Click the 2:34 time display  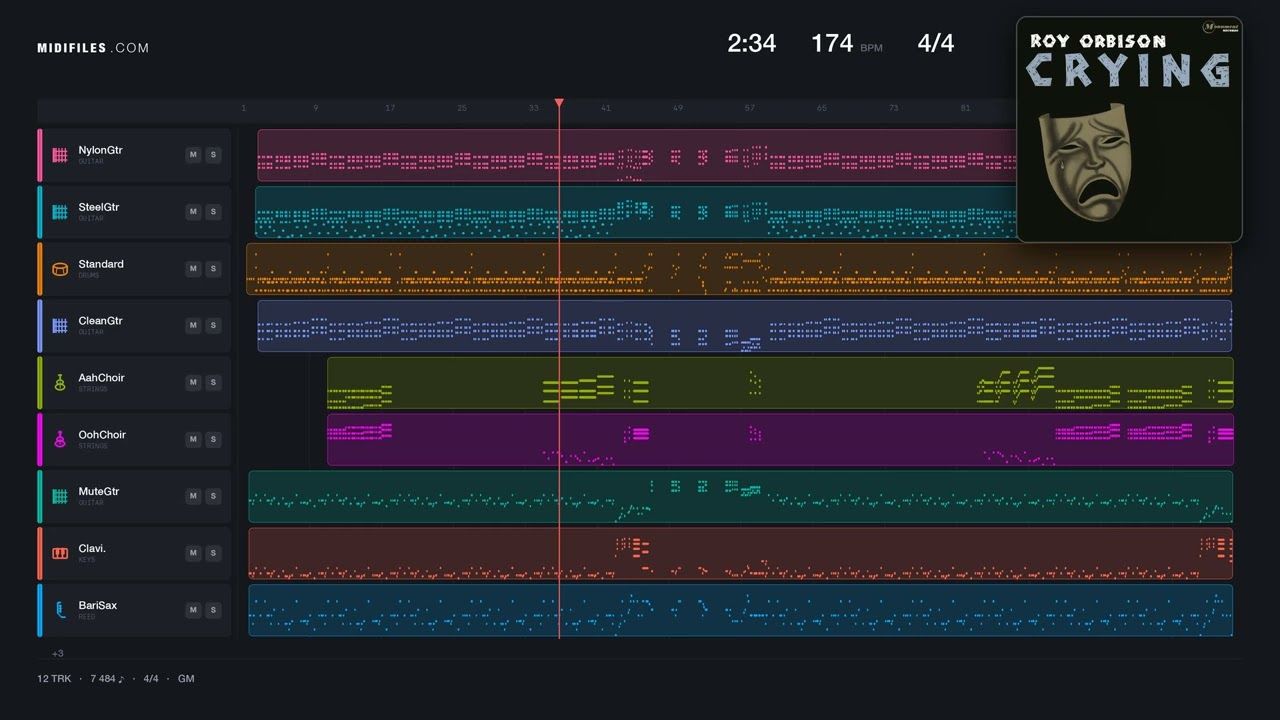tap(752, 43)
